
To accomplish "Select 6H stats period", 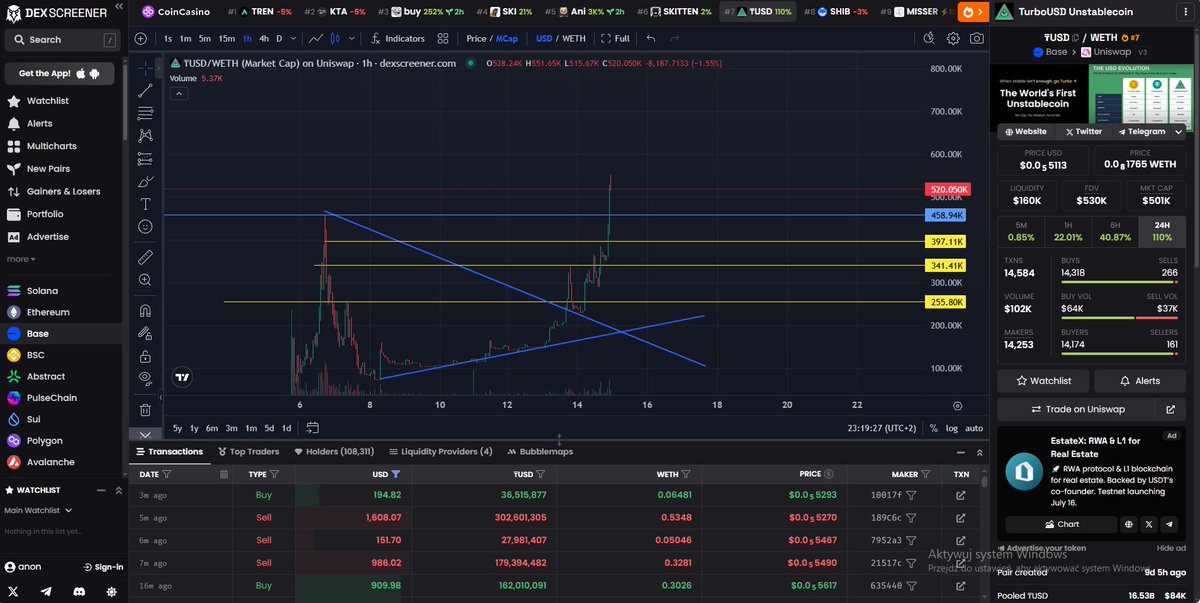I will (1117, 231).
